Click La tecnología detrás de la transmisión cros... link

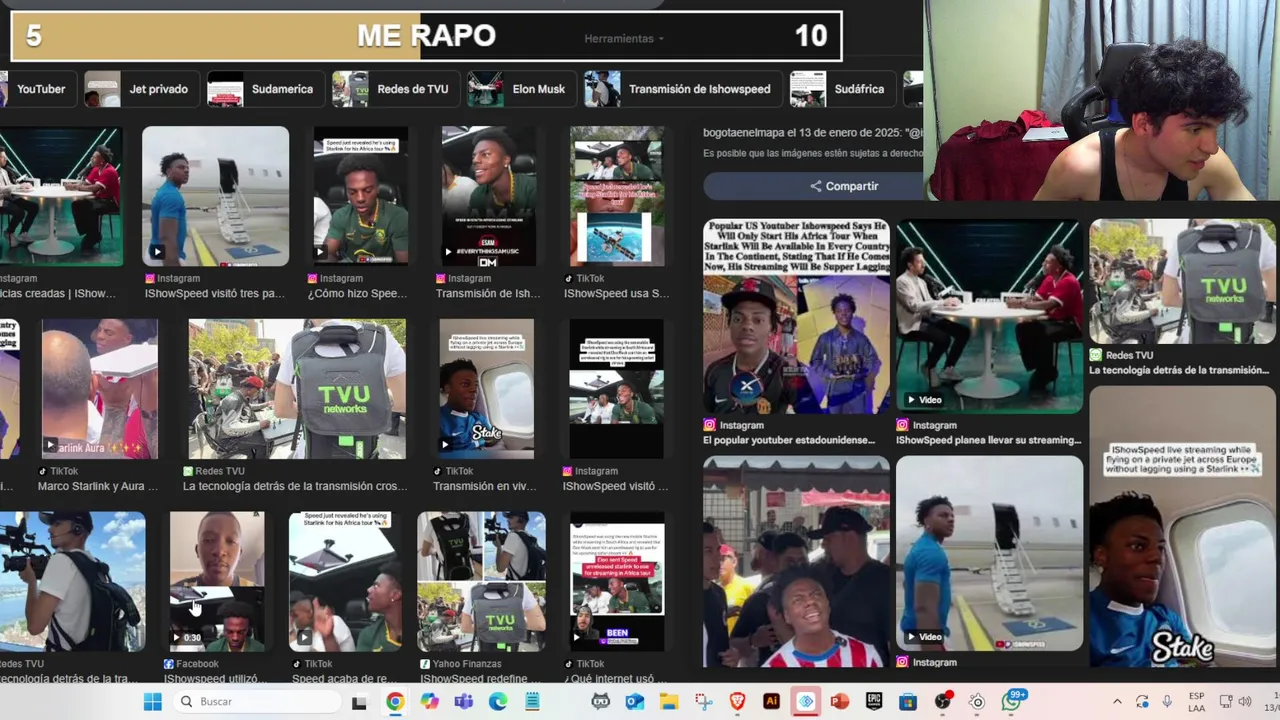[295, 486]
